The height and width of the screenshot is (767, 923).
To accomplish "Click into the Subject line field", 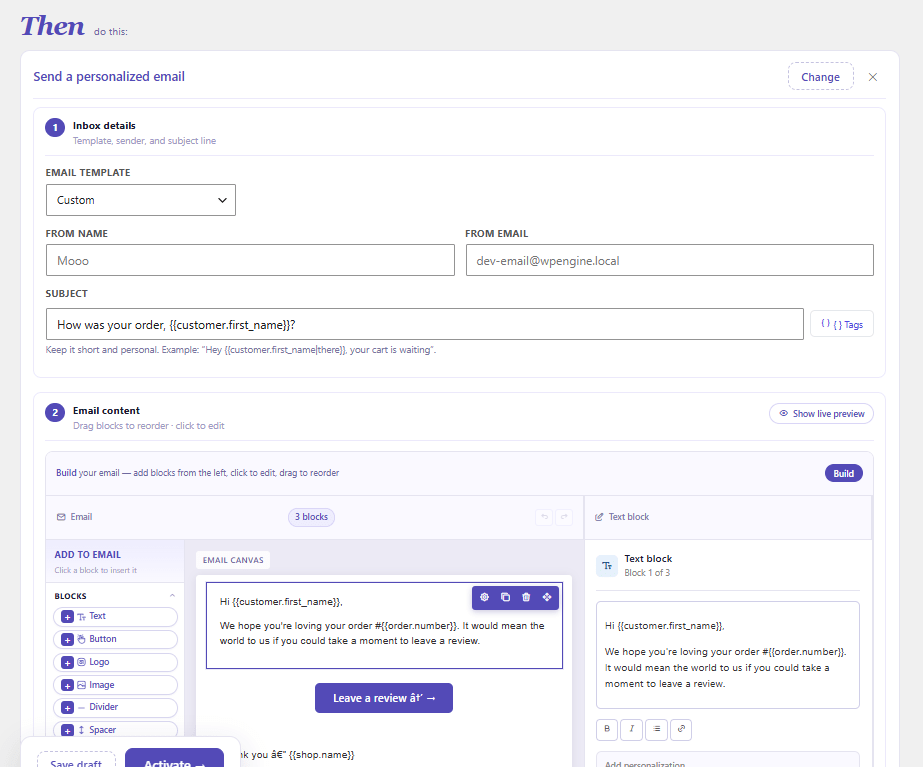I will coord(424,324).
